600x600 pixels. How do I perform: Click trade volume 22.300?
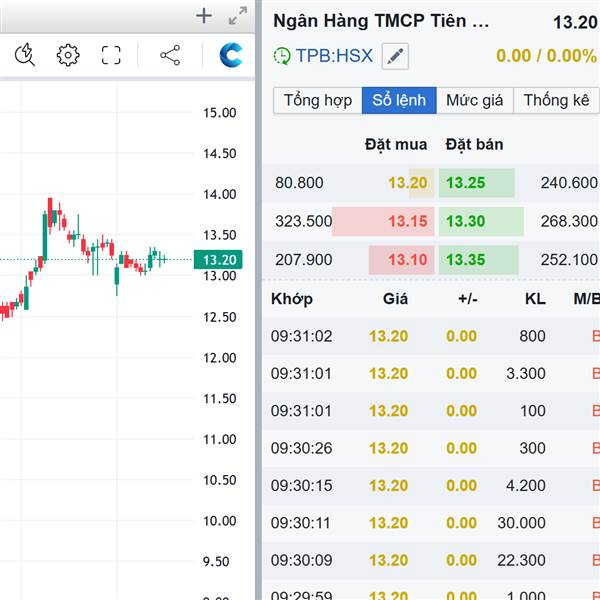(x=521, y=560)
